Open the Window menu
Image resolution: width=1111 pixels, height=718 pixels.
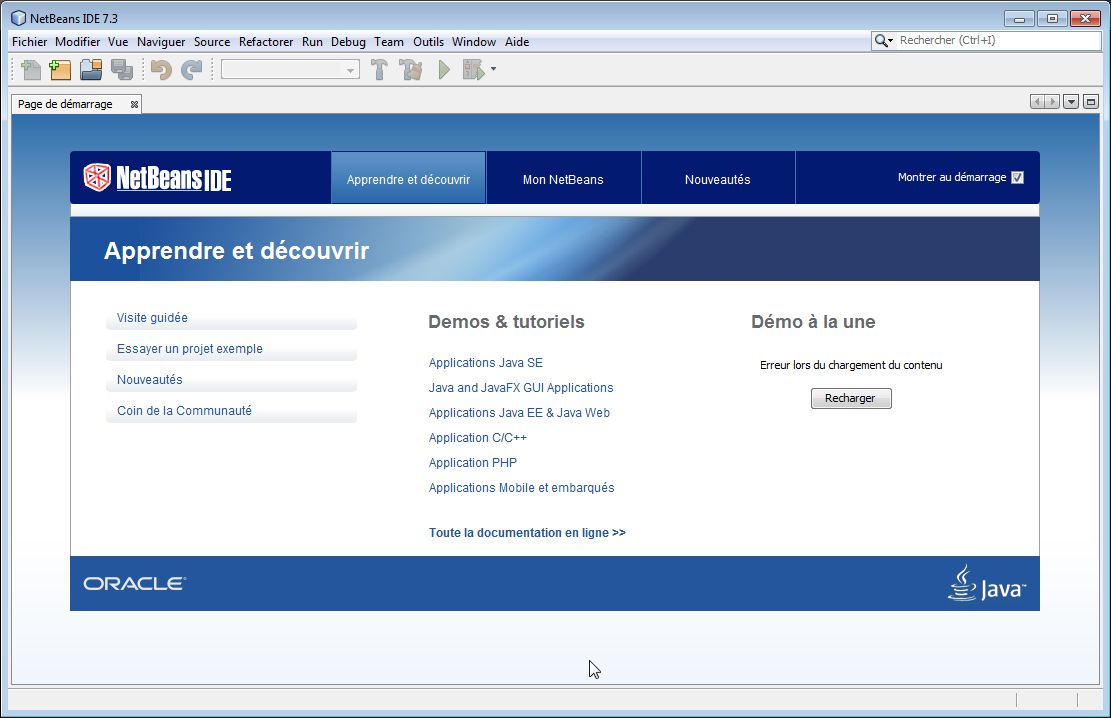pyautogui.click(x=473, y=42)
